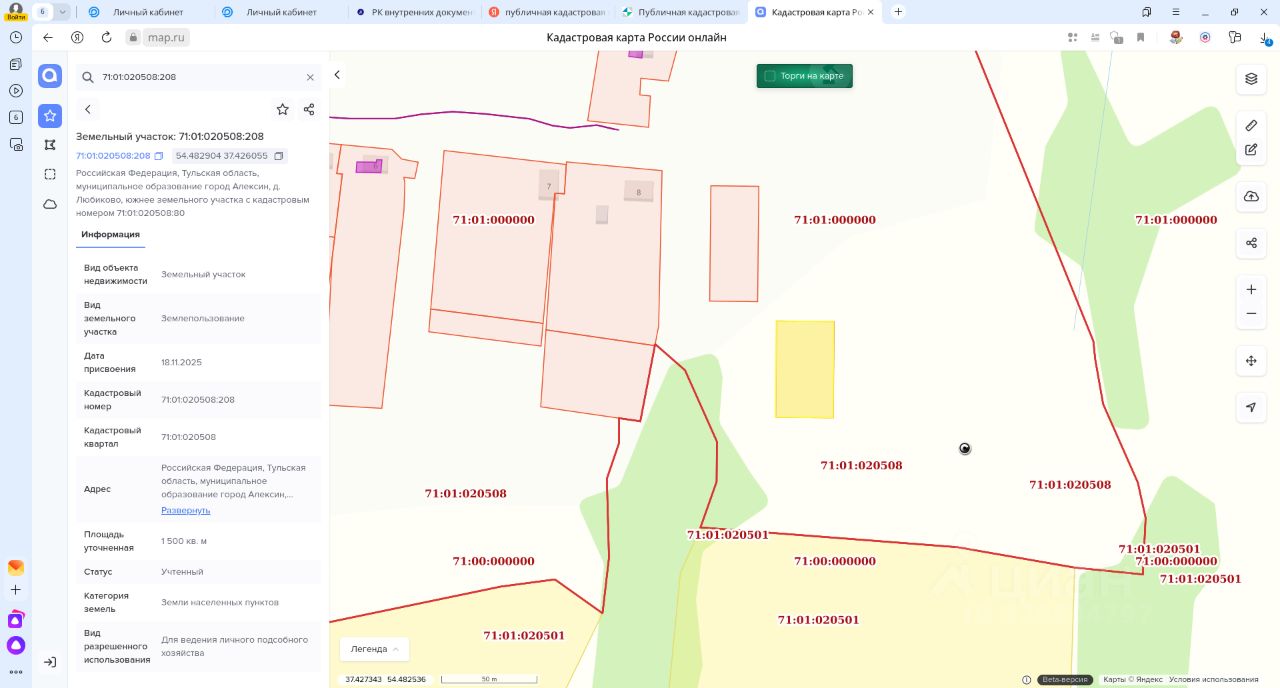Click the 'Землепользование' value

(x=203, y=318)
